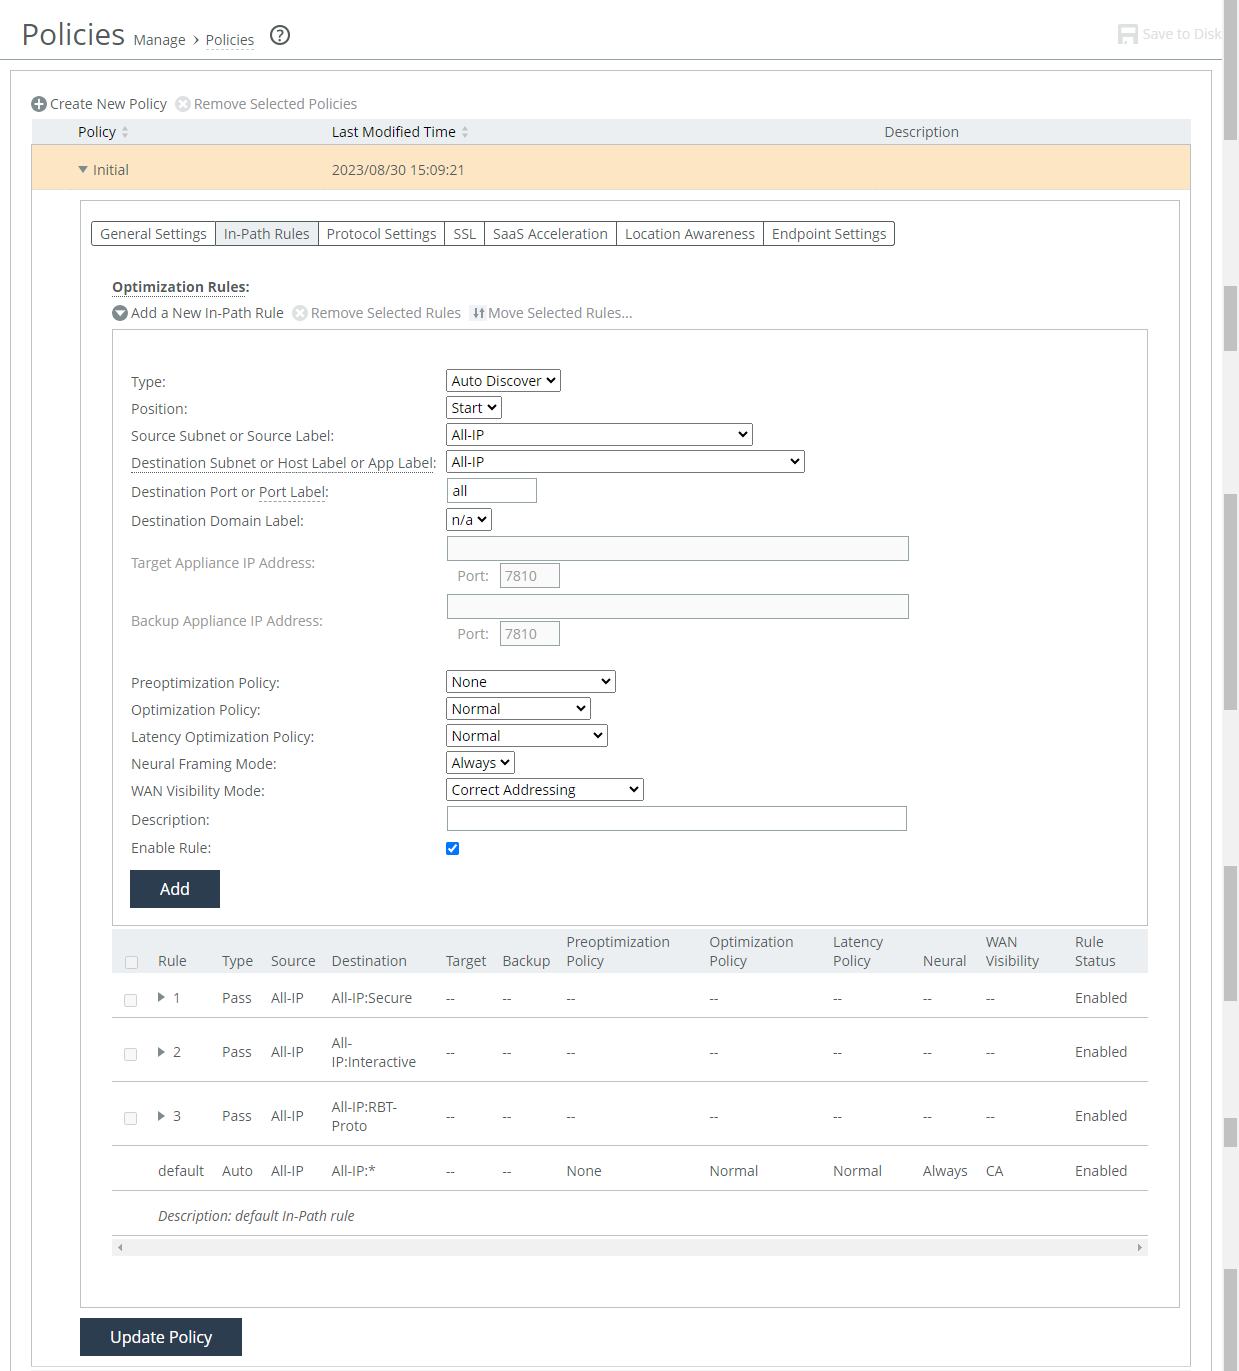Expand rule 2 details triangle

161,1052
